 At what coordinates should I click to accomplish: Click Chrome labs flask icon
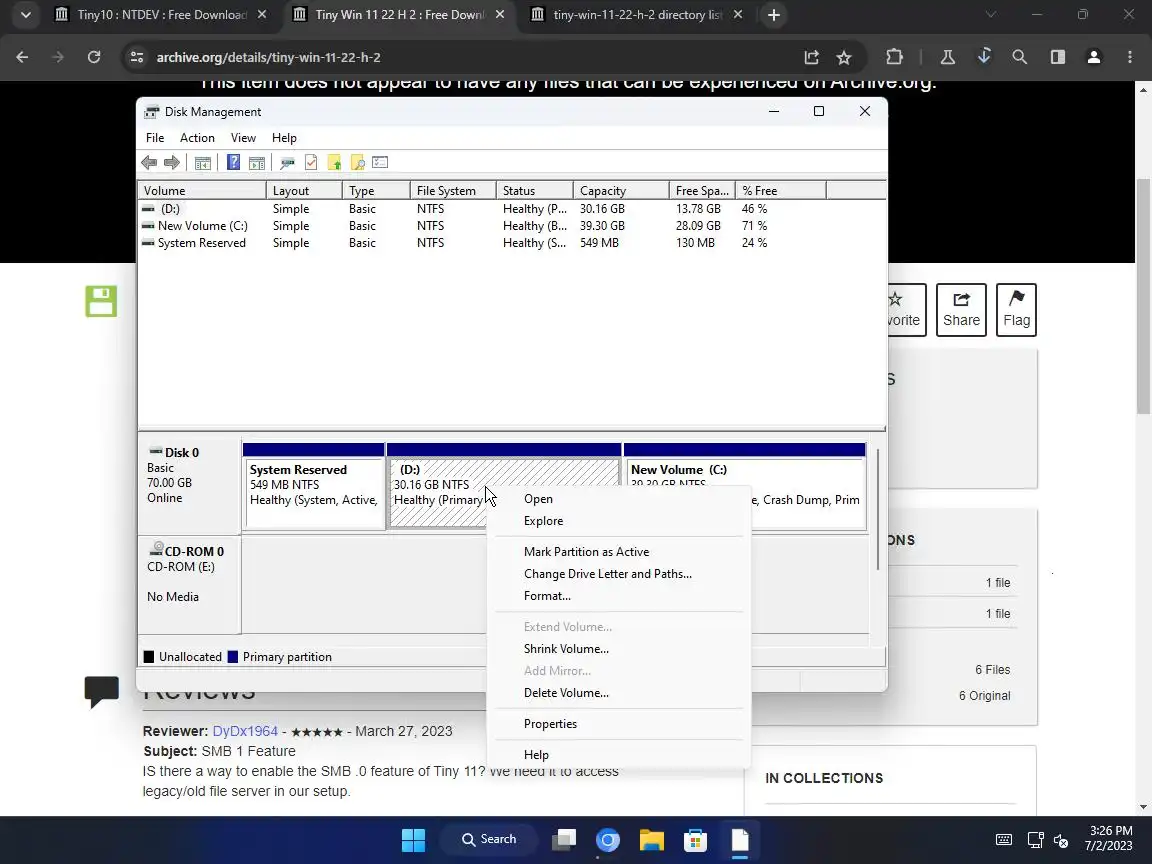point(948,57)
